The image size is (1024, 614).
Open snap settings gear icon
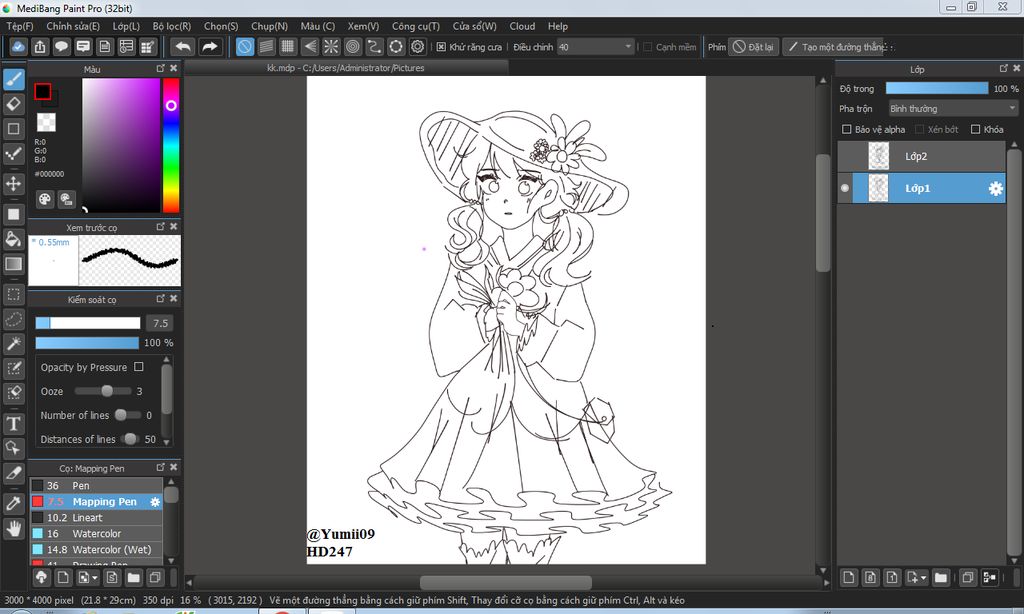[417, 47]
